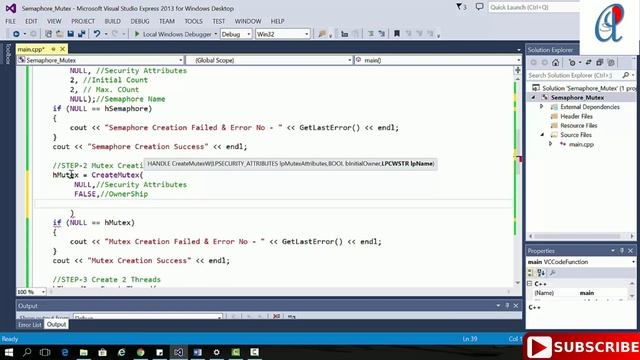Open the EDIT menu
The width and height of the screenshot is (640, 360).
pyautogui.click(x=31, y=21)
